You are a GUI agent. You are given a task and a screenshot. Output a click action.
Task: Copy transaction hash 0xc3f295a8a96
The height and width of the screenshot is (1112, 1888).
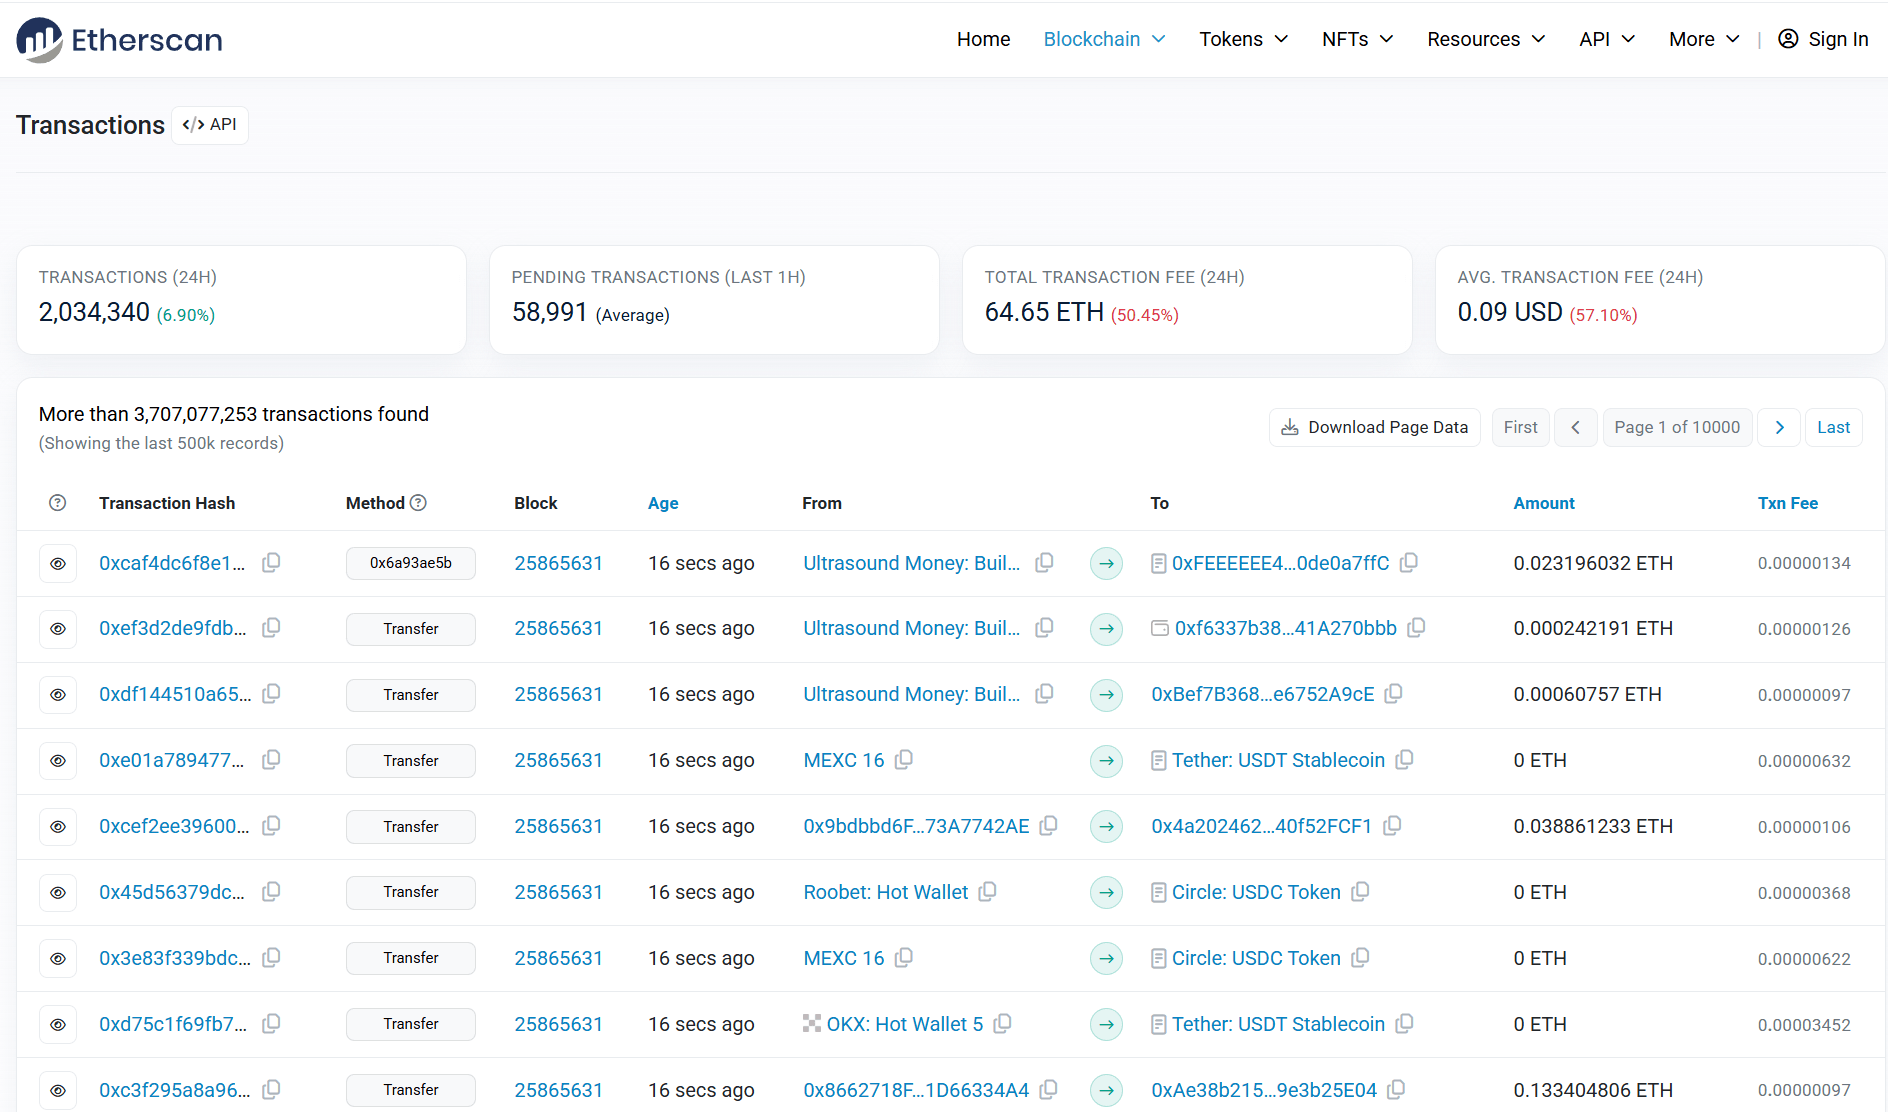[271, 1090]
